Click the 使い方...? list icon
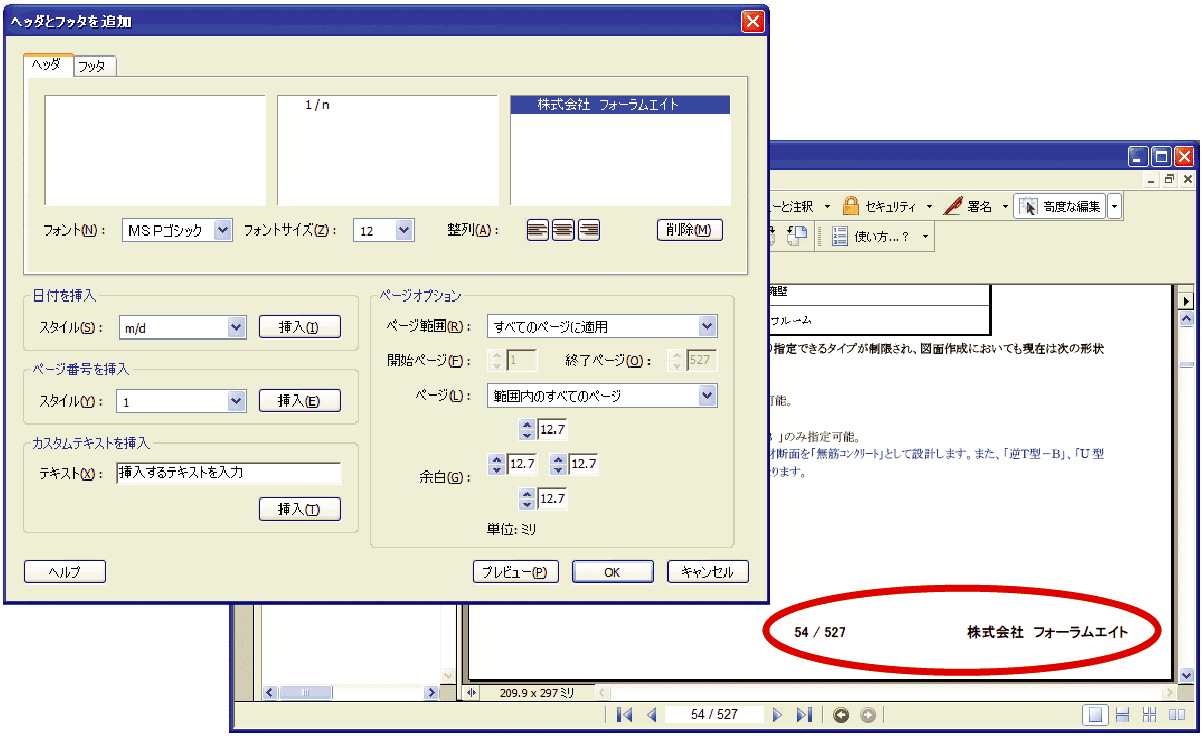This screenshot has width=1202, height=736. pos(840,236)
